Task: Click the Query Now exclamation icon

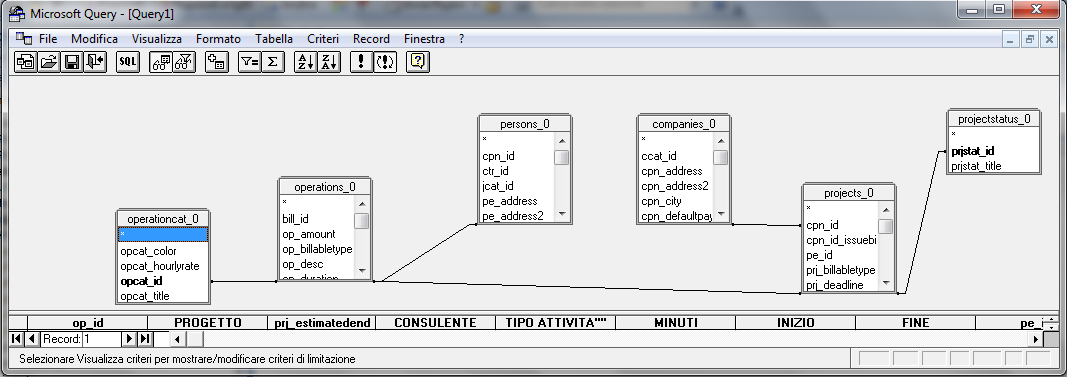Action: [x=361, y=62]
